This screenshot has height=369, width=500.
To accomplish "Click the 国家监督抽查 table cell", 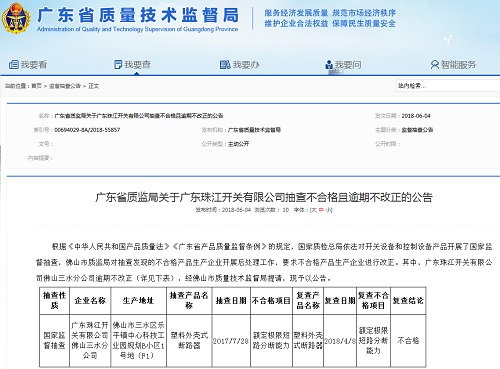I will tap(54, 340).
